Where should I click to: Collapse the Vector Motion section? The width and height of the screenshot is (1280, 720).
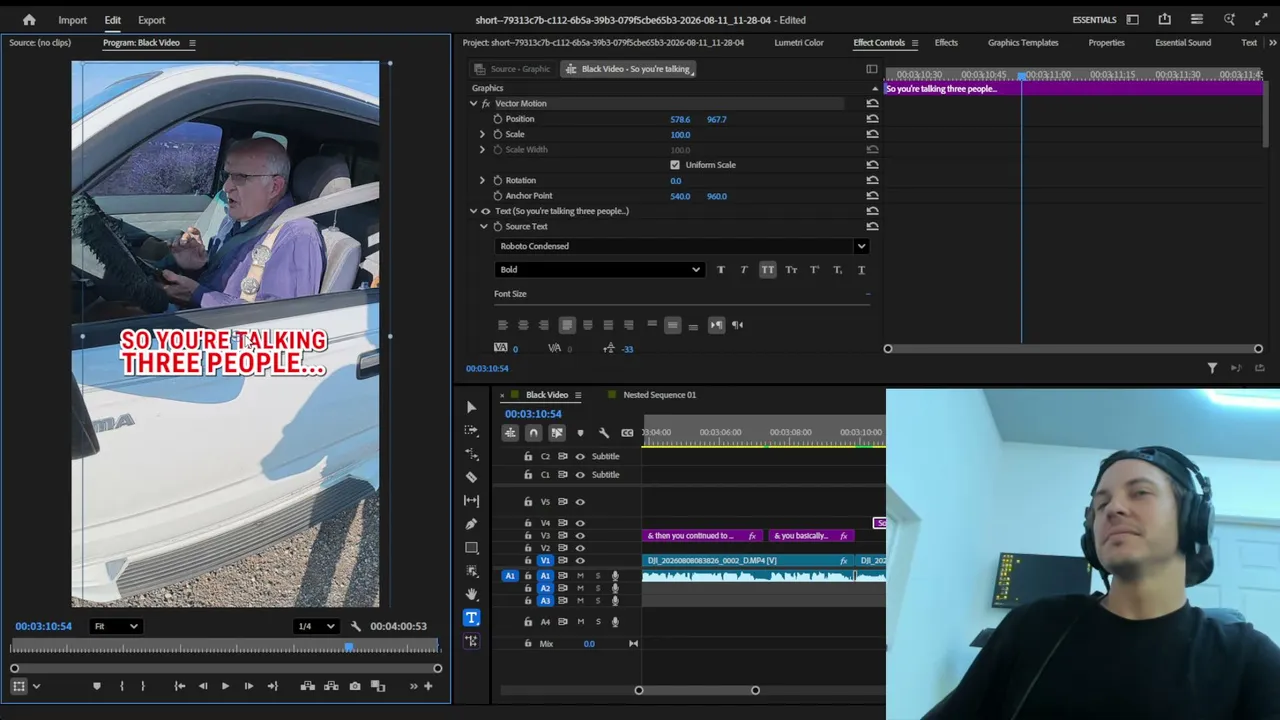coord(474,104)
